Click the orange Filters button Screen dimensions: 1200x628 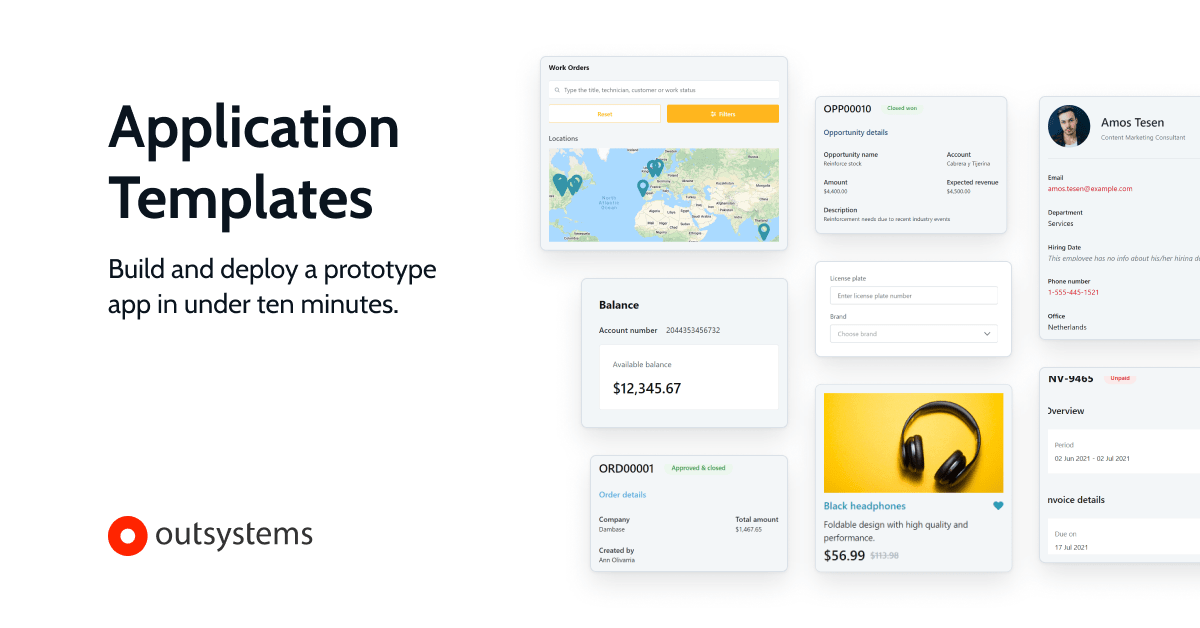(723, 114)
